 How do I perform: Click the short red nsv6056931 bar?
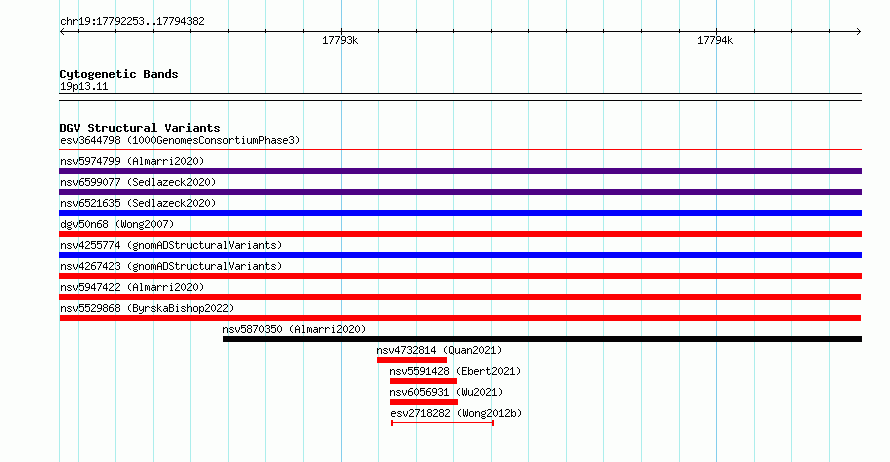coord(424,402)
